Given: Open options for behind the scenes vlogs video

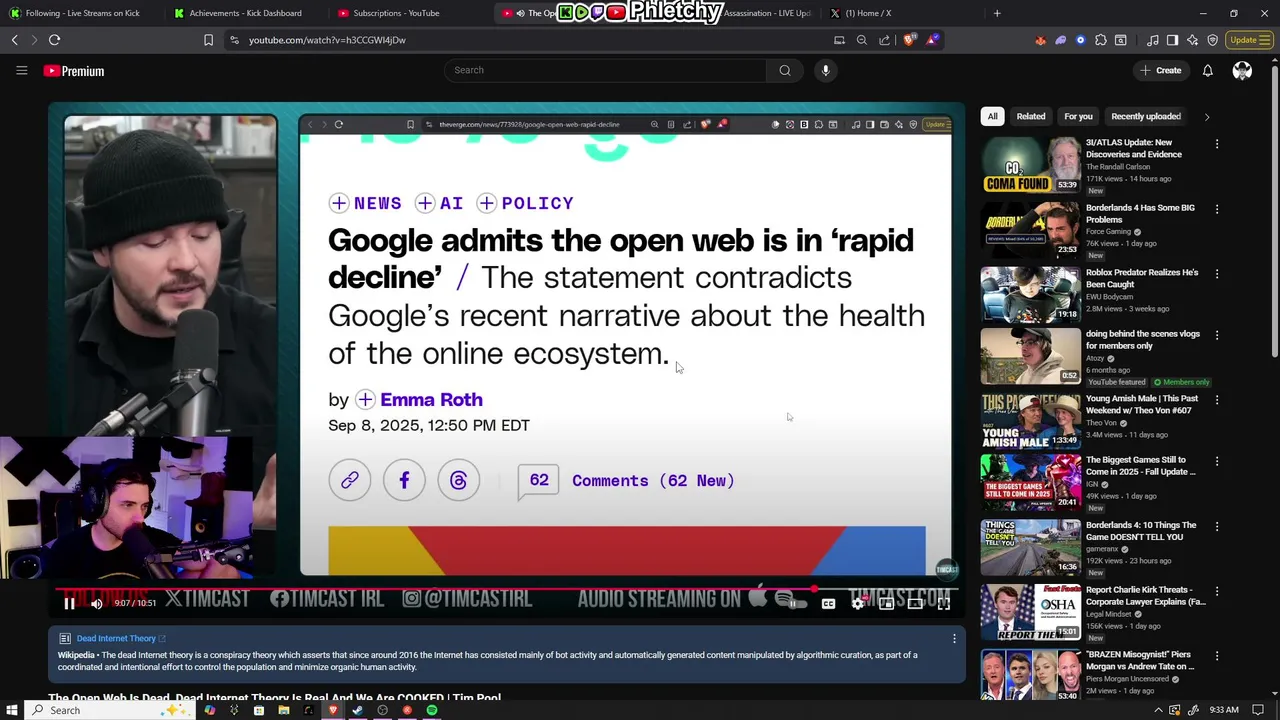Looking at the screenshot, I should [x=1217, y=335].
